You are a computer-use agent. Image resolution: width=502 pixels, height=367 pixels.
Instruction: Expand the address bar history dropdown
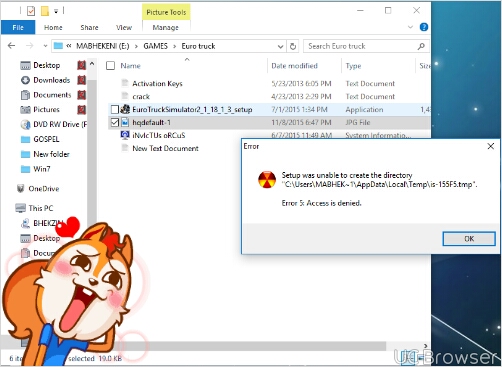click(280, 46)
